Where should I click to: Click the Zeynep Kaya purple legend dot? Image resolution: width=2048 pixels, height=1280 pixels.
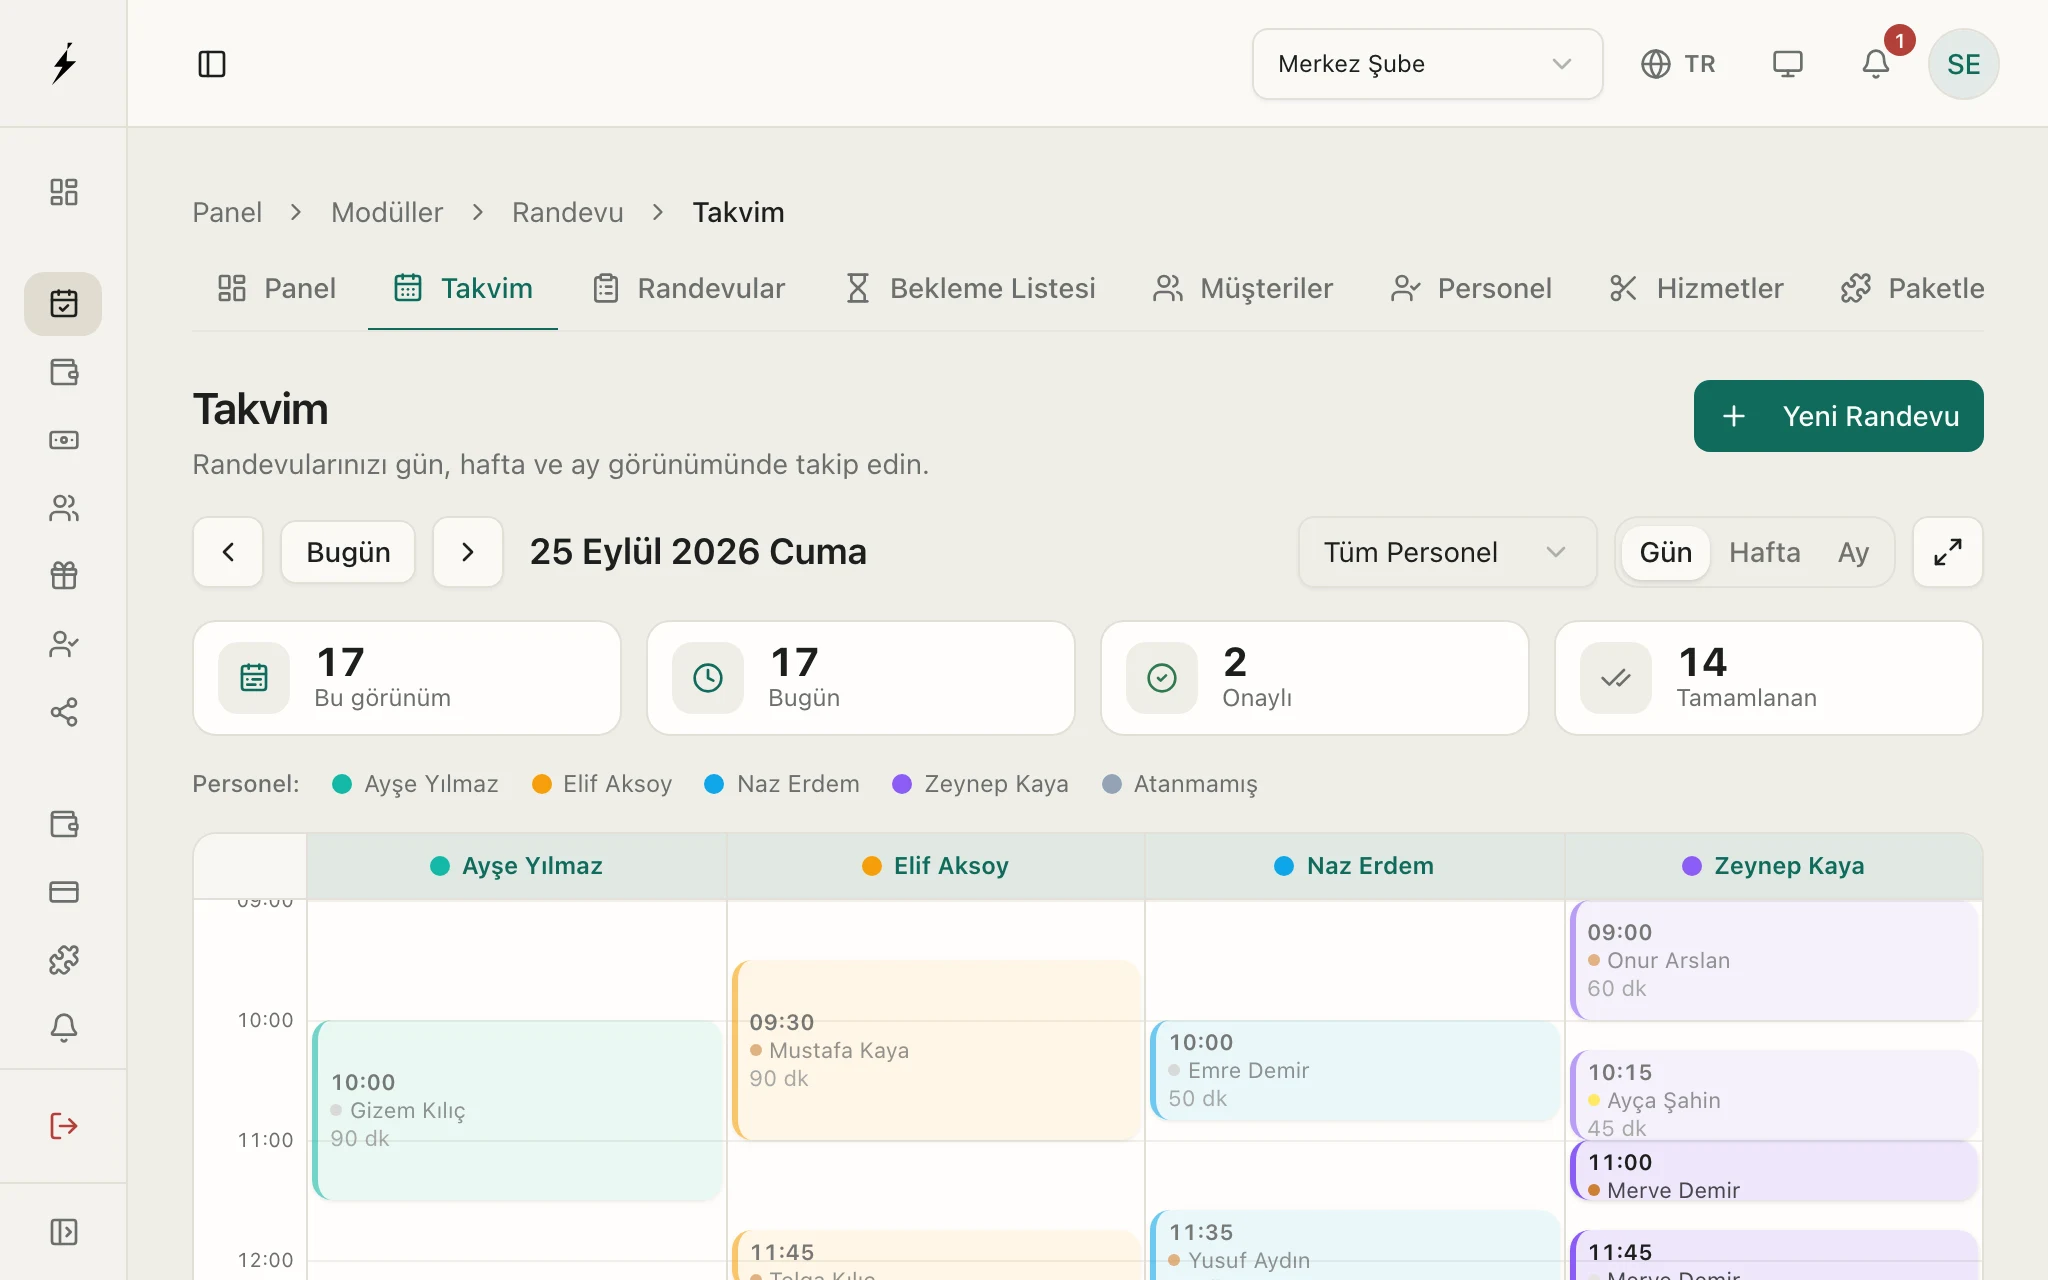click(x=902, y=784)
